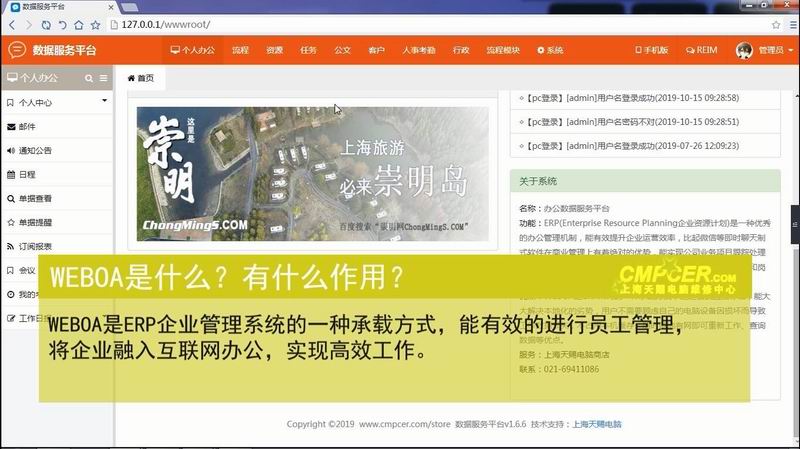800x449 pixels.
Task: Open a new browser tab
Action: point(129,7)
